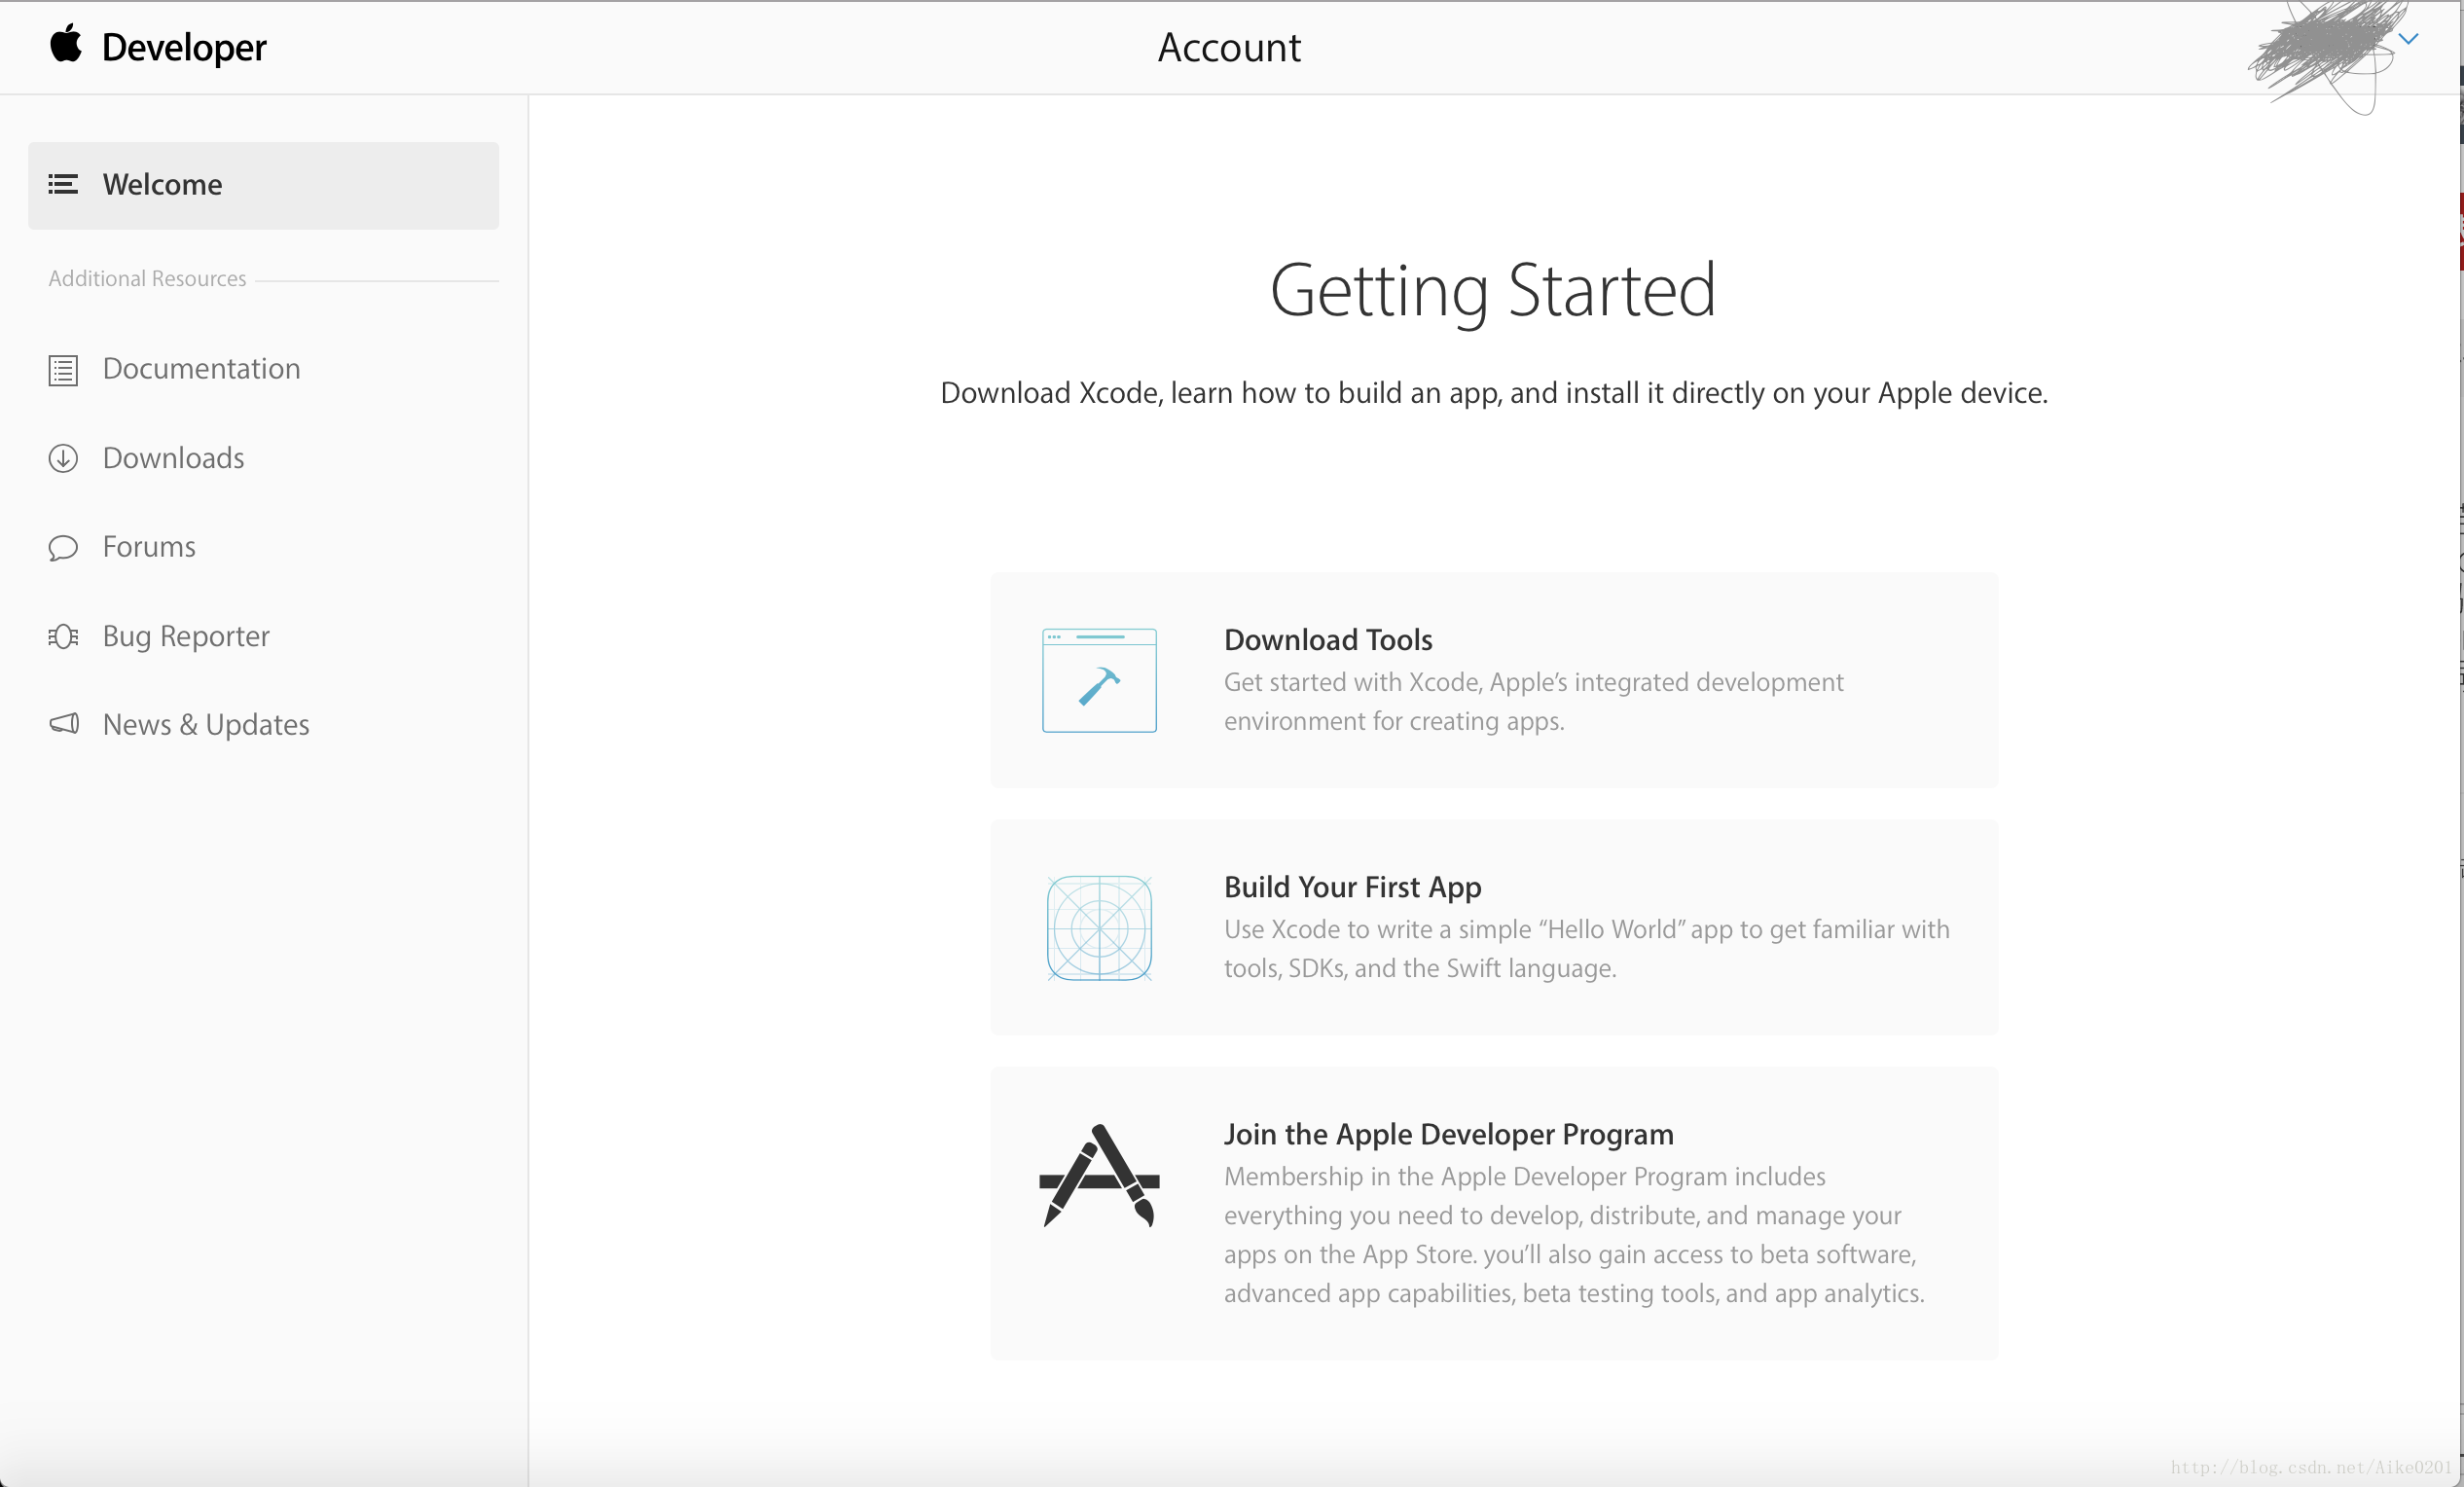Click the Account page title
The image size is (2464, 1487).
pyautogui.click(x=1229, y=47)
